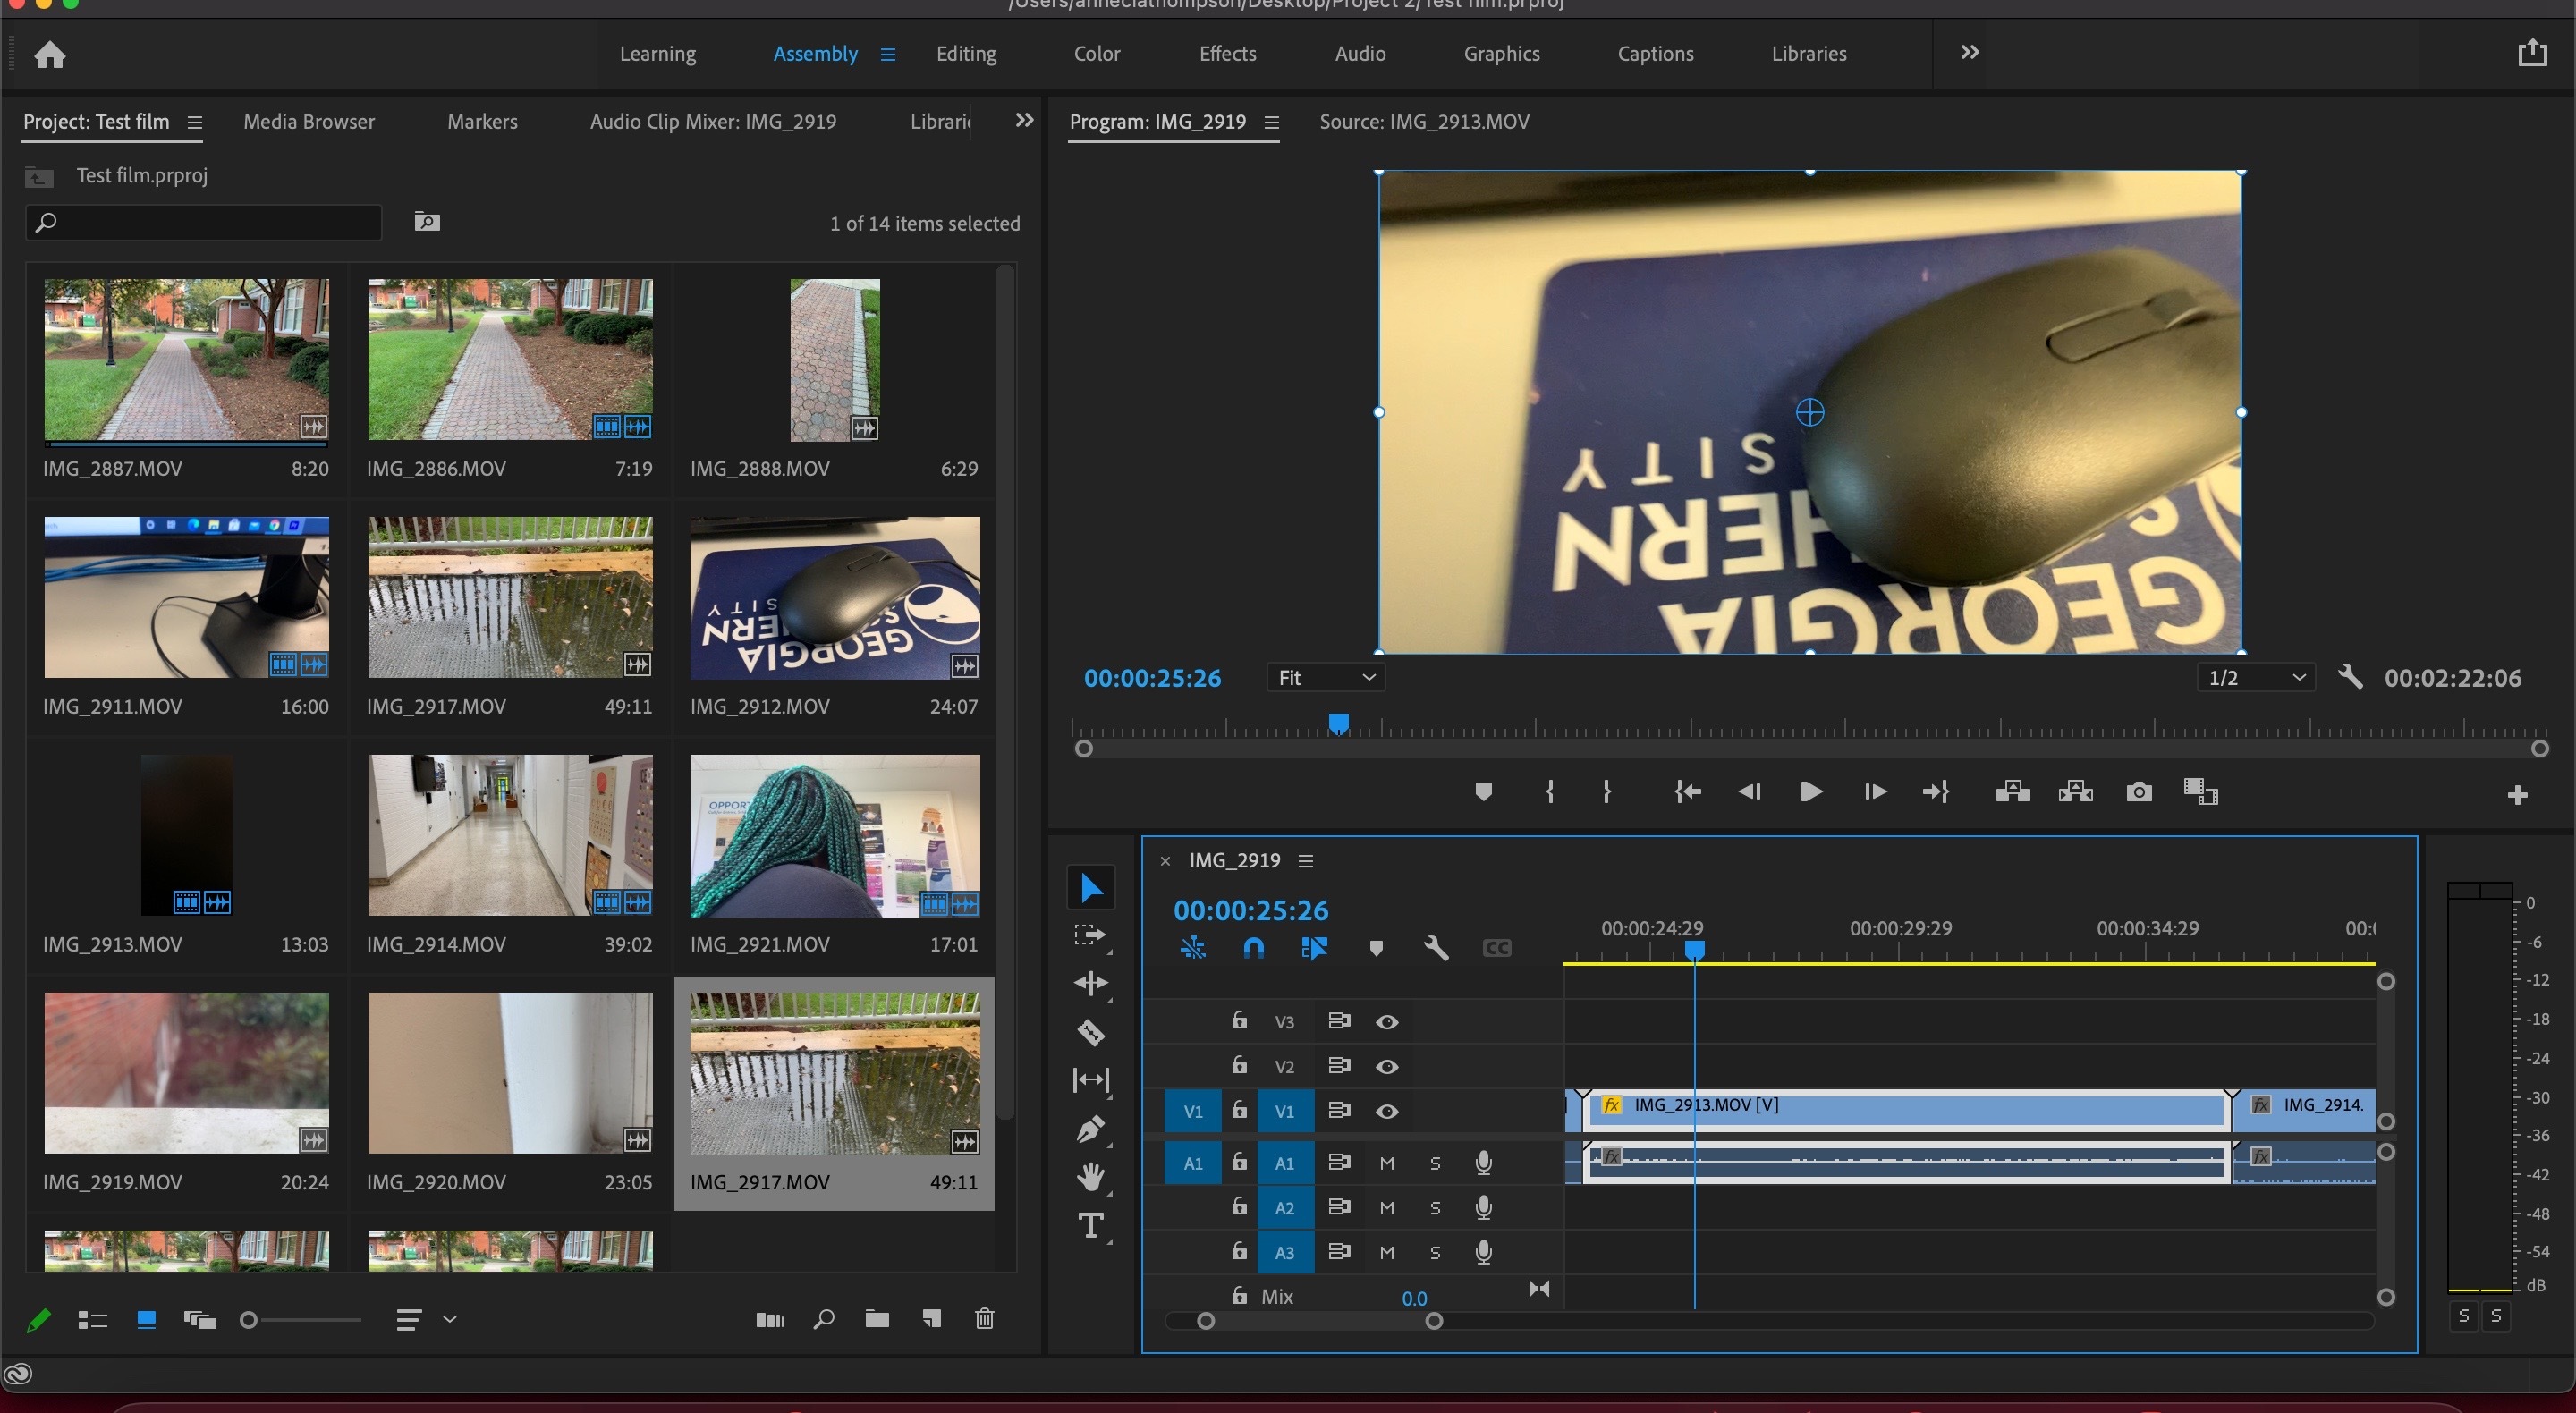This screenshot has height=1413, width=2576.
Task: Select the Track Select Forward tool
Action: coord(1090,935)
